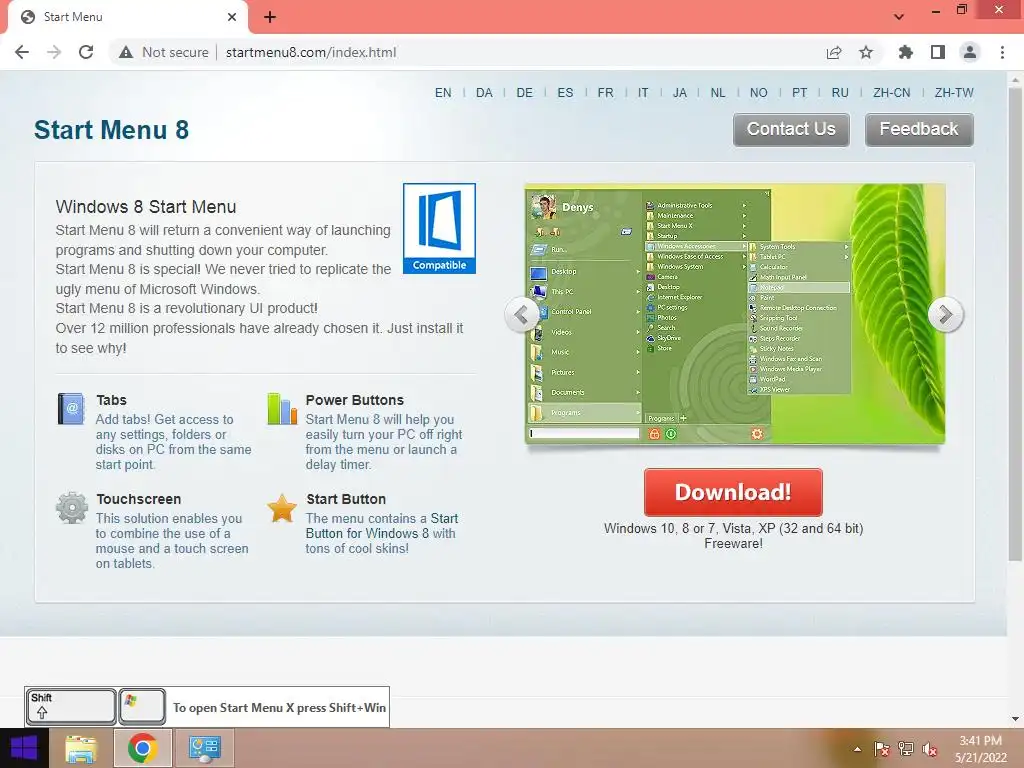Screen dimensions: 1024x768
Task: Switch site language to PT
Action: [x=799, y=93]
